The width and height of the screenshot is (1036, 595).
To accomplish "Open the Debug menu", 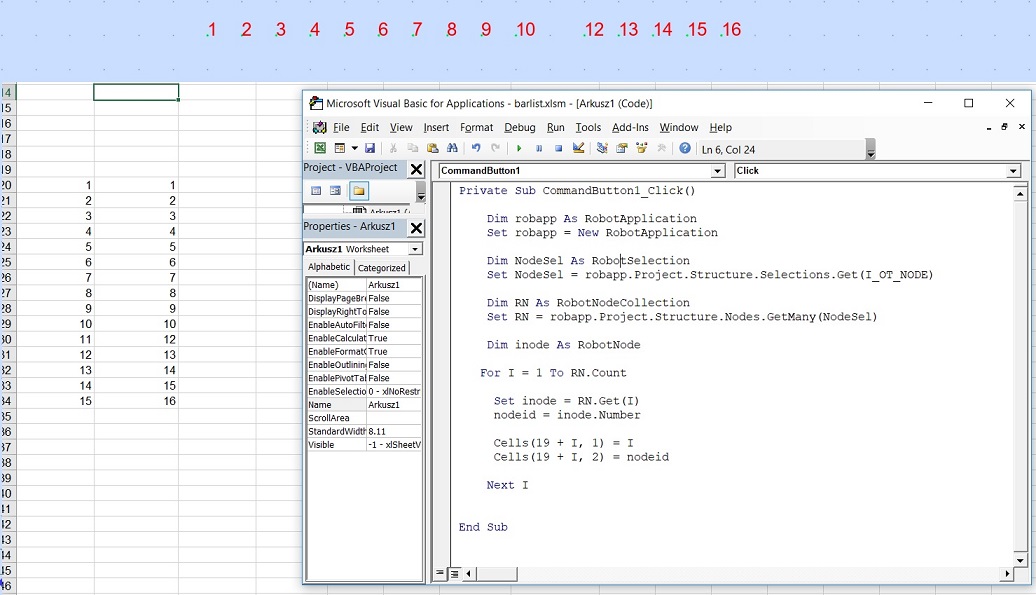I will [520, 127].
